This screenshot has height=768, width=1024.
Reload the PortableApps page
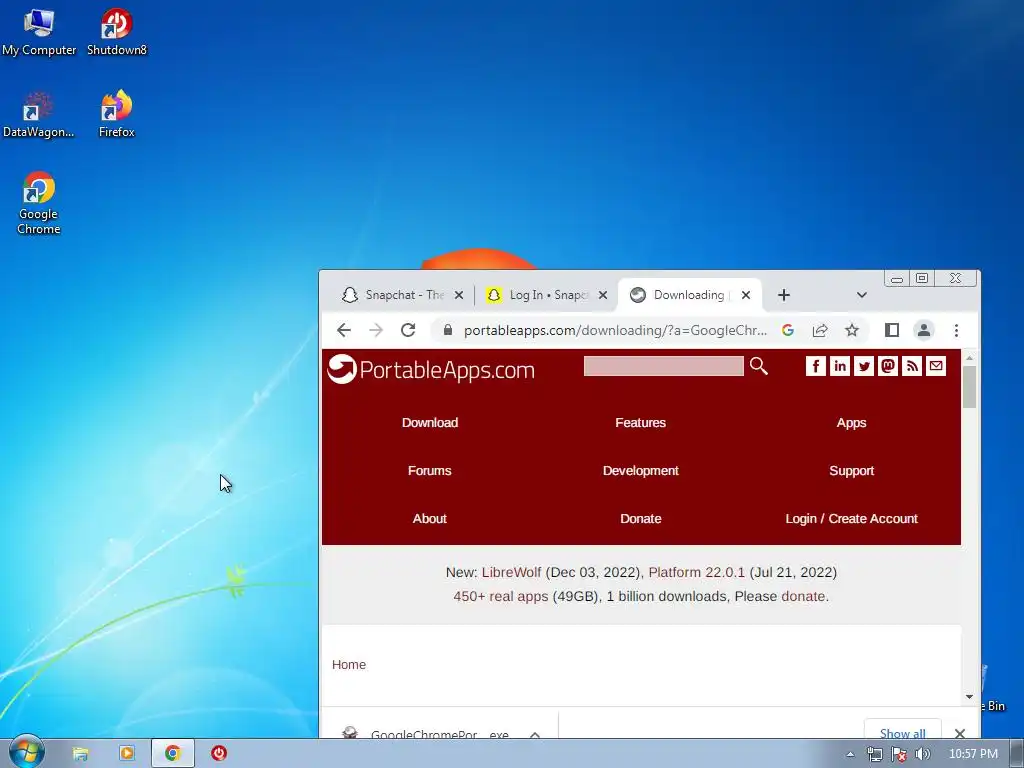[x=408, y=330]
